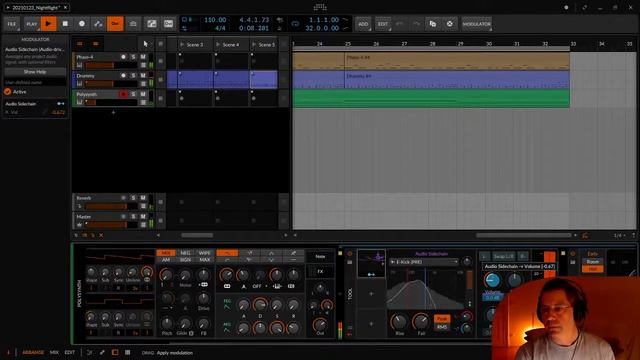
Task: Click the tempo value 110.00
Action: point(215,20)
